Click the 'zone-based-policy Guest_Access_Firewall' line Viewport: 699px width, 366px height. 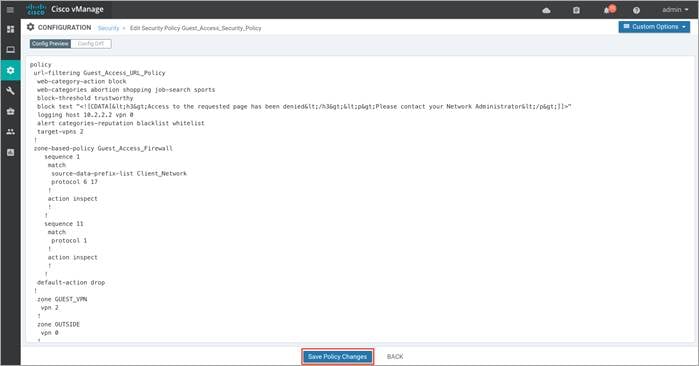coord(103,148)
